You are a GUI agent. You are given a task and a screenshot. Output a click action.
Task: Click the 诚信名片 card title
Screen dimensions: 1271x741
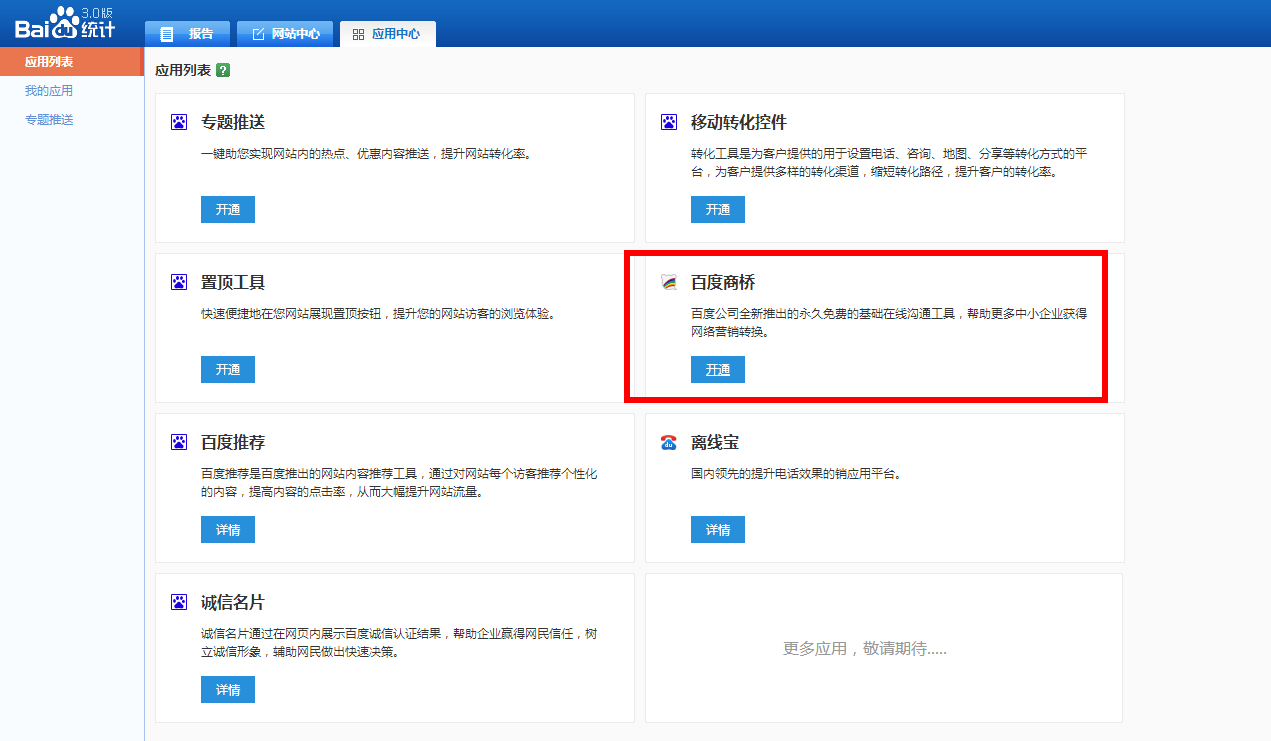pos(233,602)
